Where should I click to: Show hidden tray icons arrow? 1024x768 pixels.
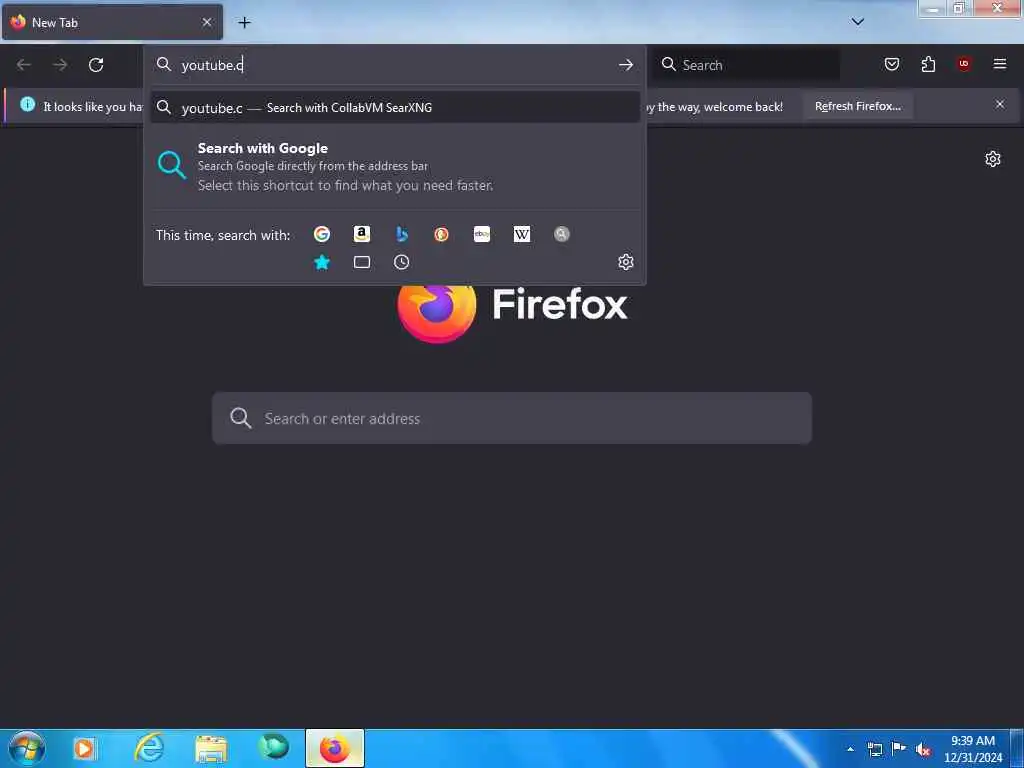(850, 749)
